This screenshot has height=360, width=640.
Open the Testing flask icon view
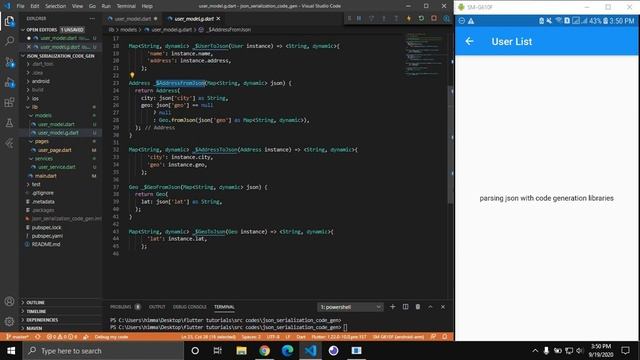[9, 123]
